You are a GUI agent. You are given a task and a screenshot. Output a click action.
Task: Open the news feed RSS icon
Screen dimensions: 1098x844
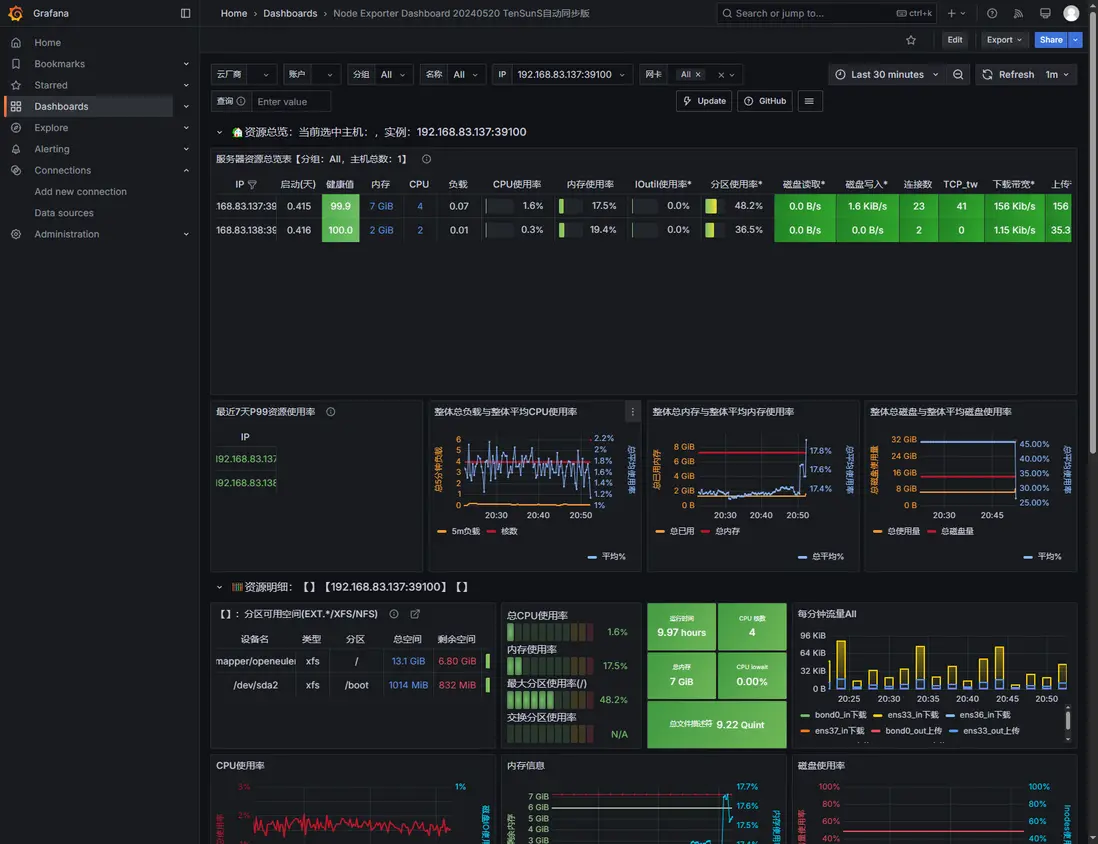pyautogui.click(x=1018, y=13)
